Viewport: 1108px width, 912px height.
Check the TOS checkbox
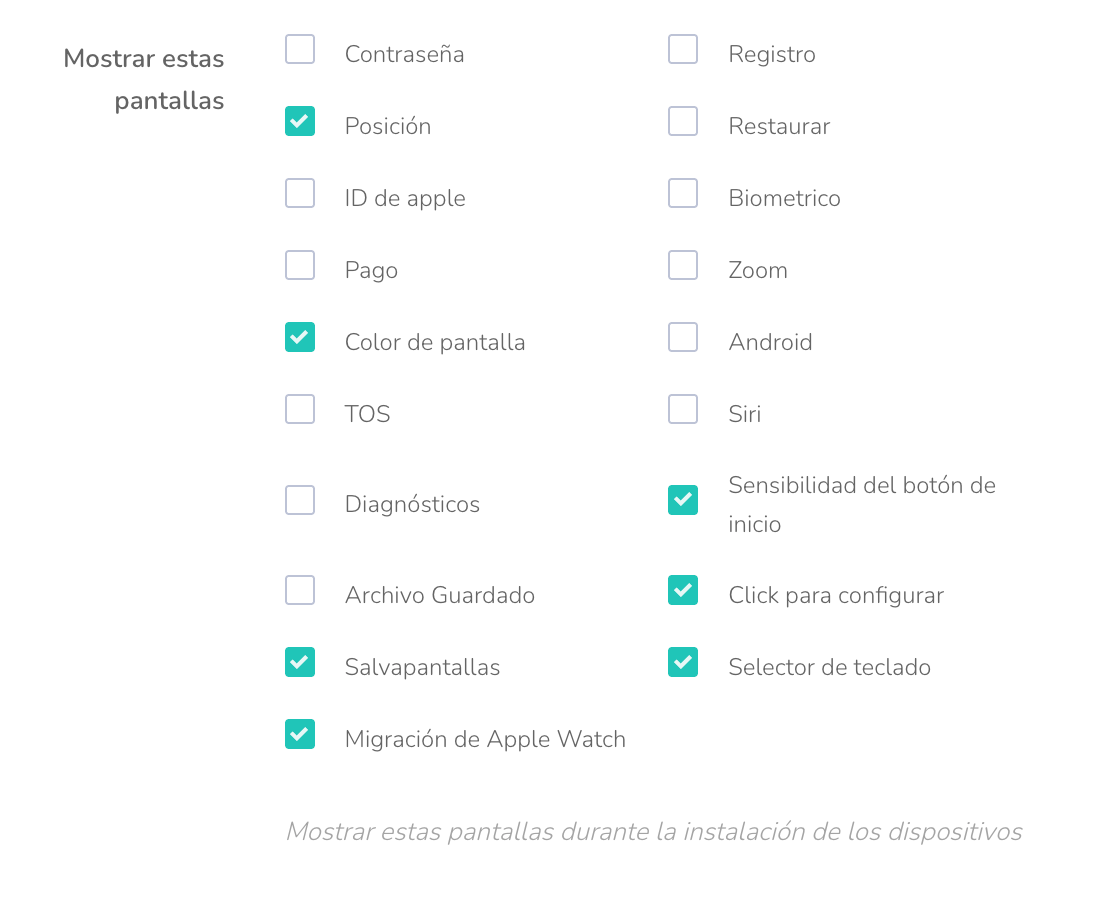[x=300, y=409]
